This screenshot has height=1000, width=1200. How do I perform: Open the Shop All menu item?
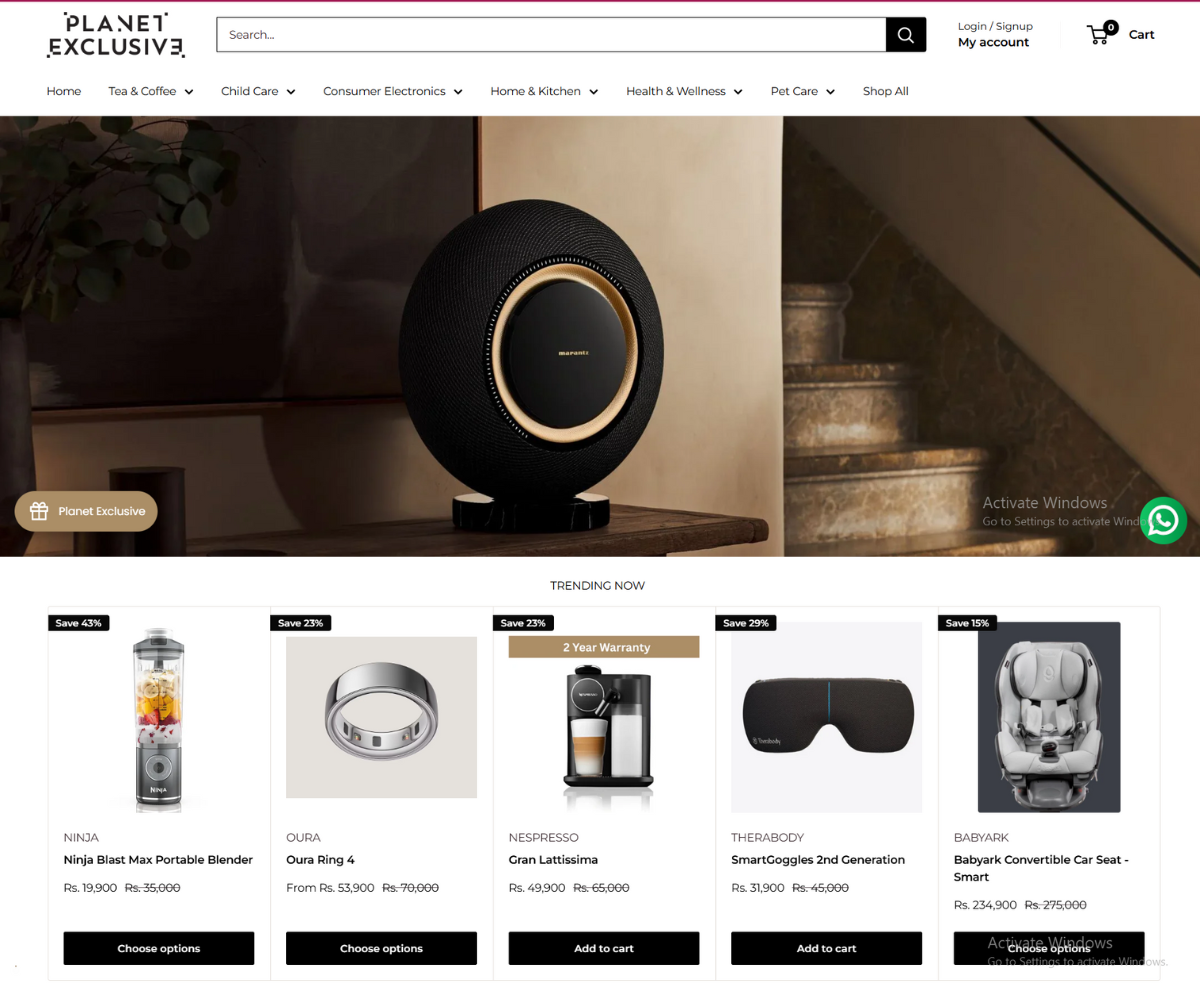[886, 91]
